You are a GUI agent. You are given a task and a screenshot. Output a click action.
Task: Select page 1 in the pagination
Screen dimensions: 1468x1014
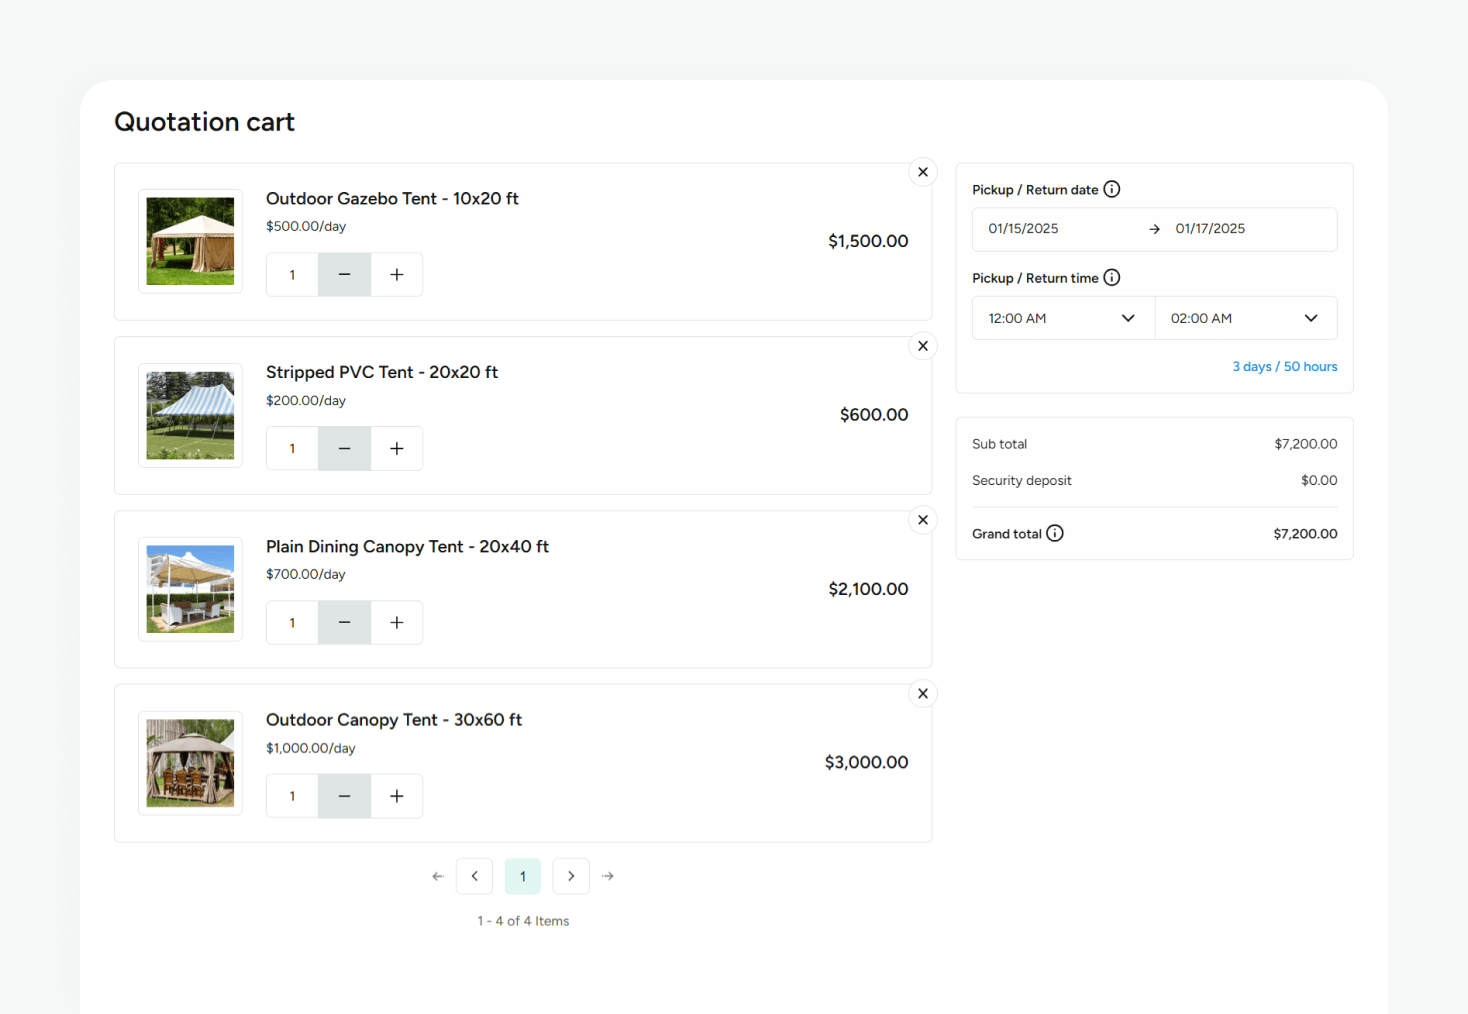[x=523, y=876]
